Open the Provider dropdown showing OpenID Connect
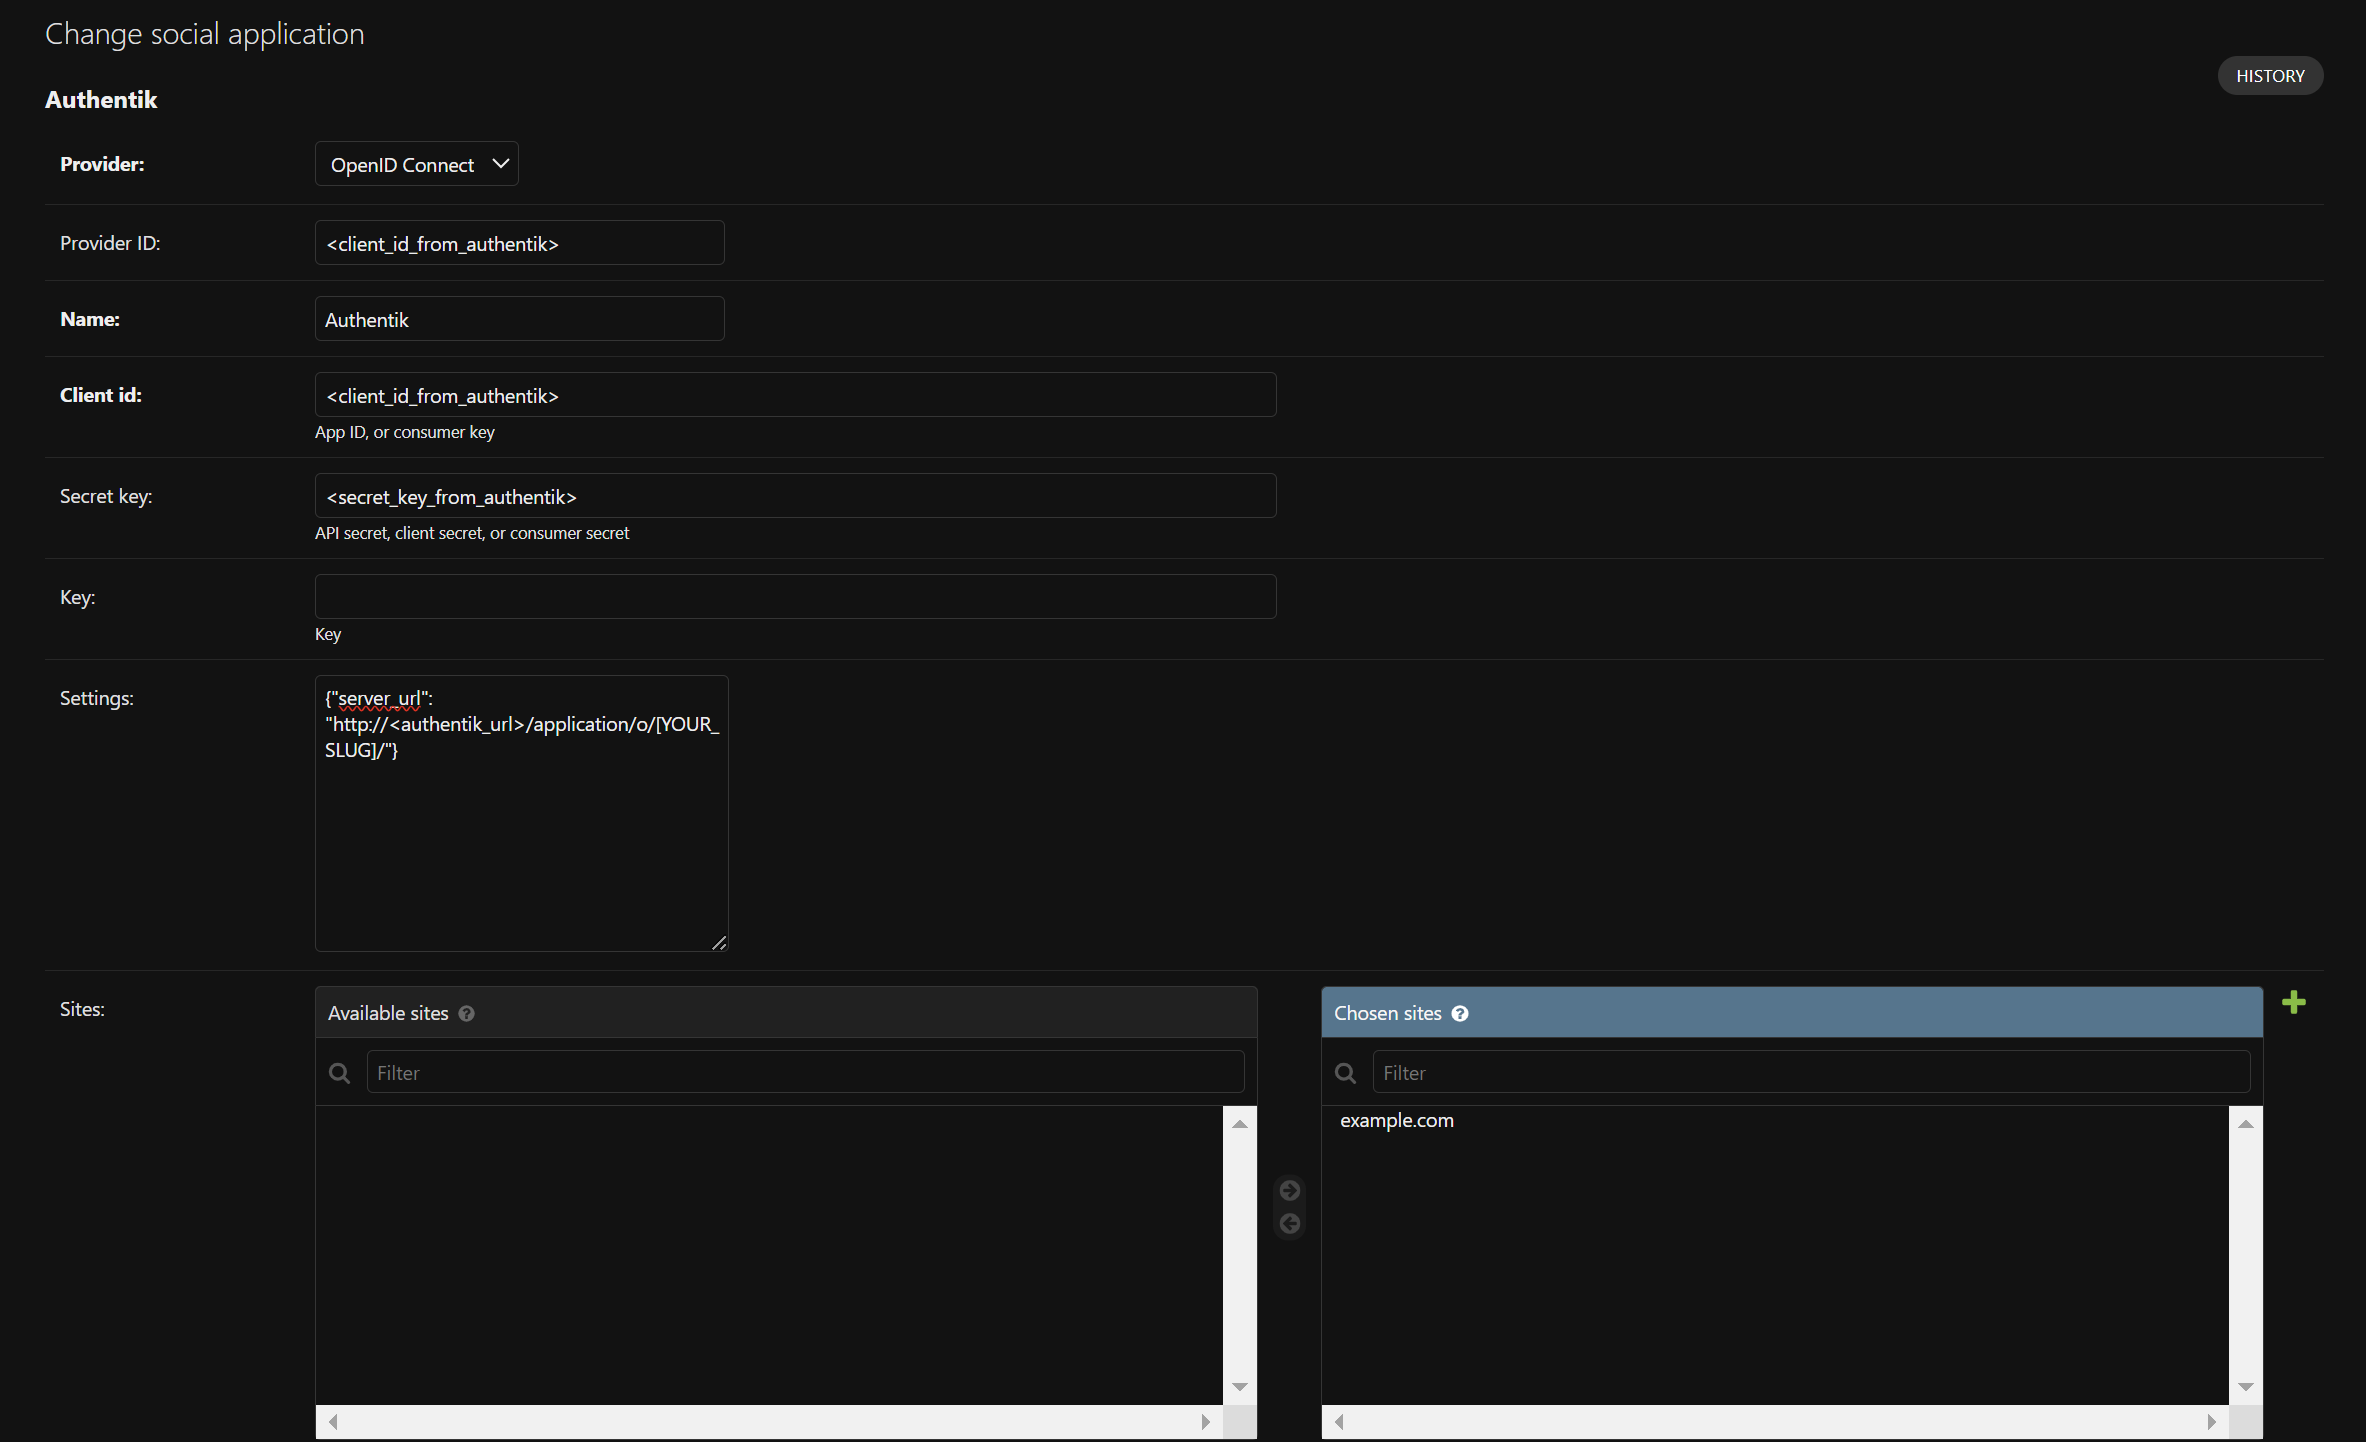2366x1442 pixels. point(417,164)
